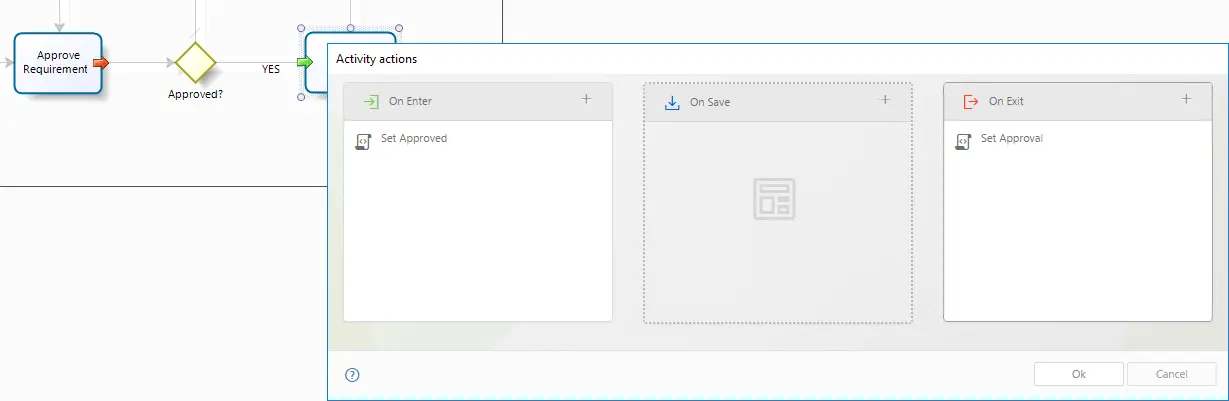The height and width of the screenshot is (401, 1229).
Task: Dismiss dialog with Cancel button
Action: point(1171,374)
